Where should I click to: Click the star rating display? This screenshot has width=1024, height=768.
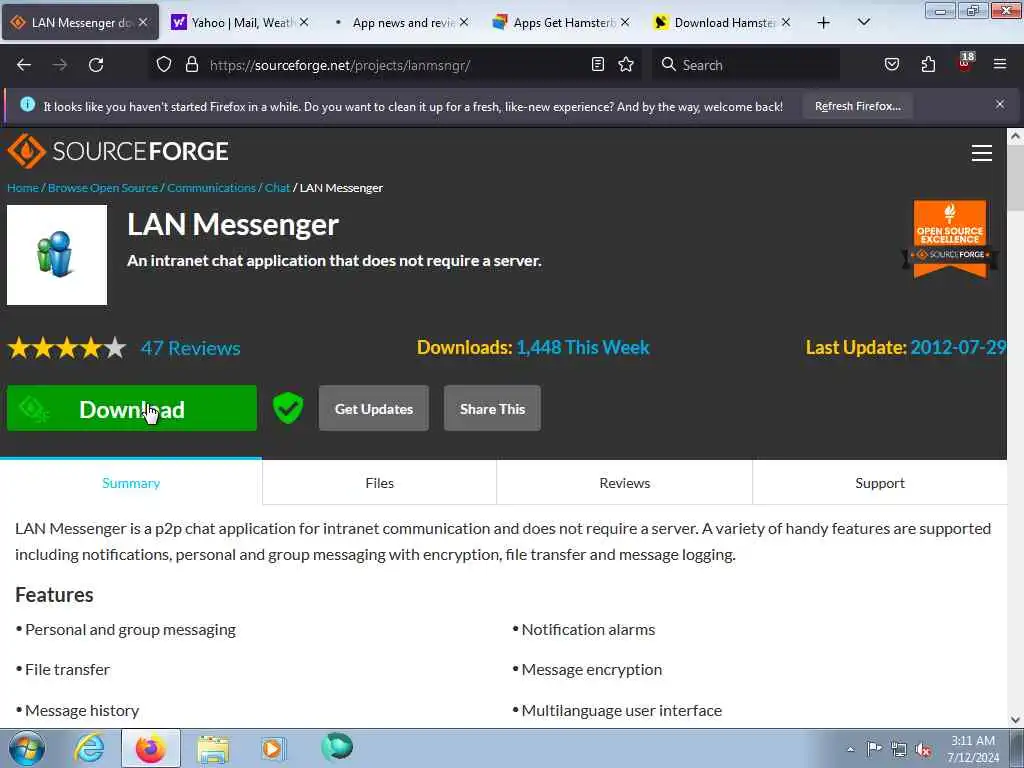pos(67,347)
